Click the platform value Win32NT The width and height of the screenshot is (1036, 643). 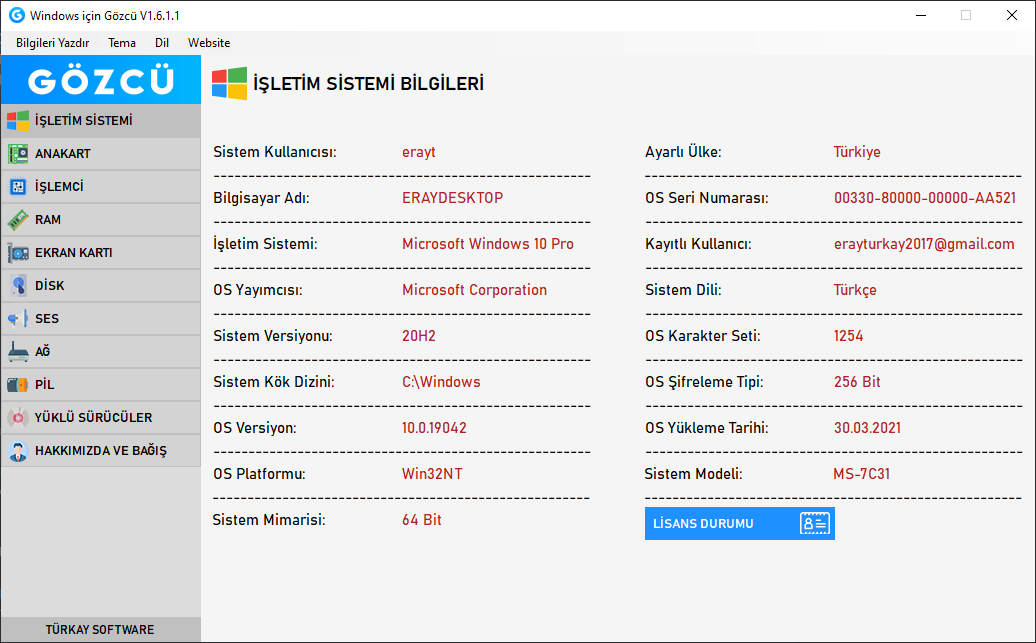pos(432,474)
